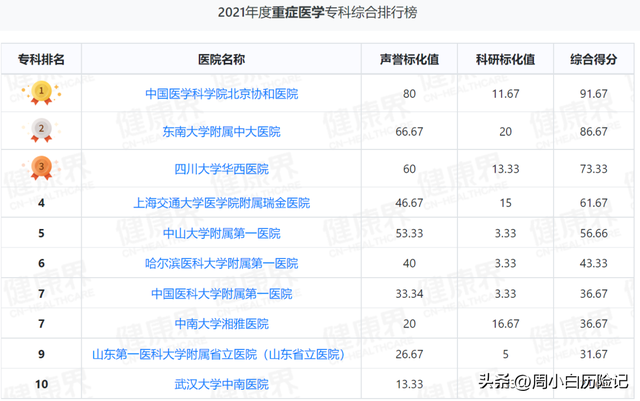Select the 声誉标化值 value 33.34
Viewport: 640px width, 401px height.
409,294
